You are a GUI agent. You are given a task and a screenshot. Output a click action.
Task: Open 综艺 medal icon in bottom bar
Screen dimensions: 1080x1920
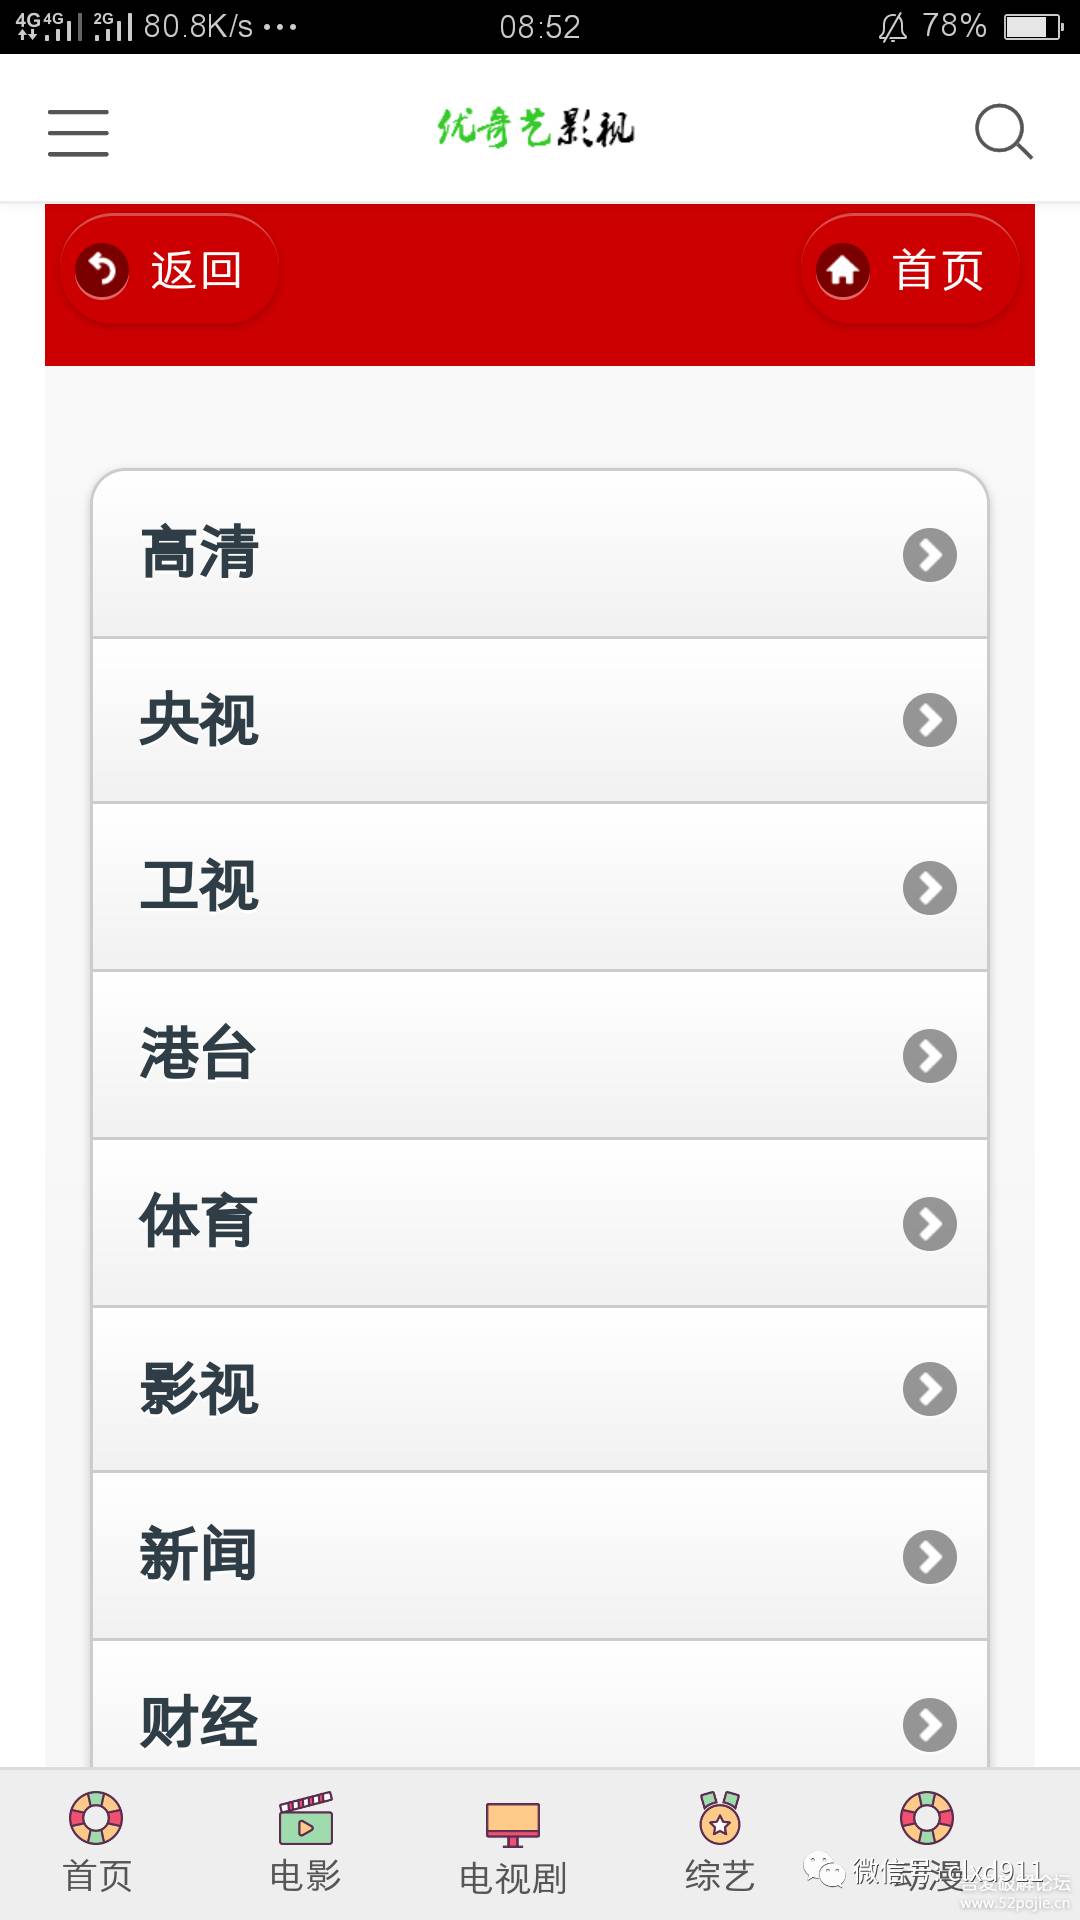click(x=720, y=1819)
